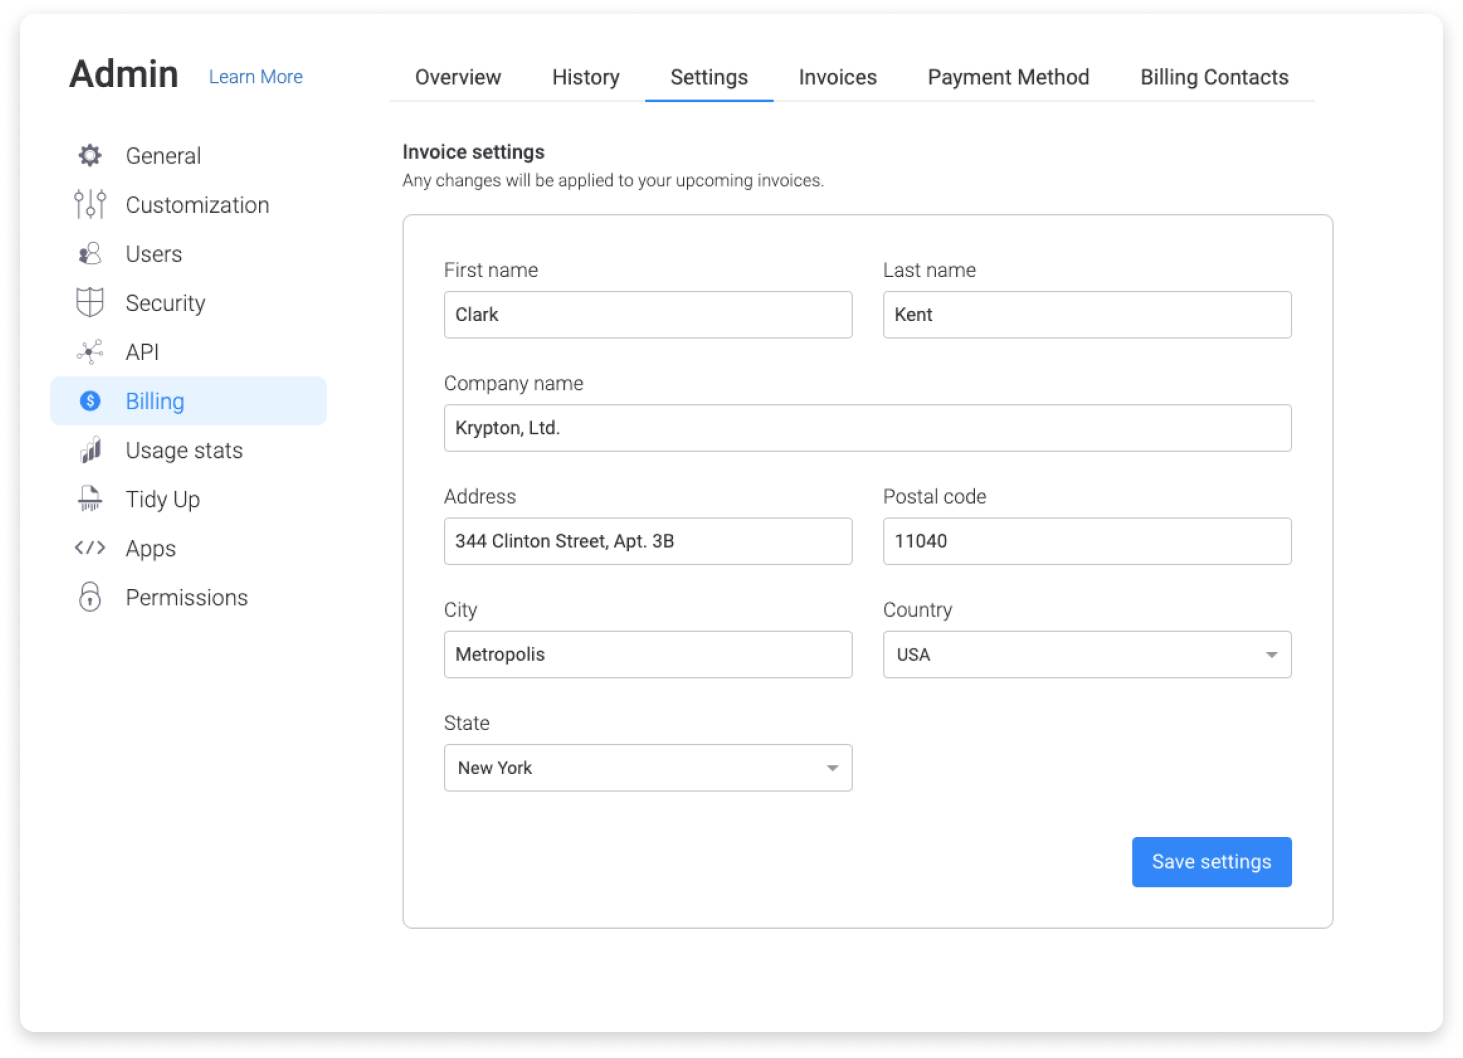Open the Country dropdown showing USA

1087,654
